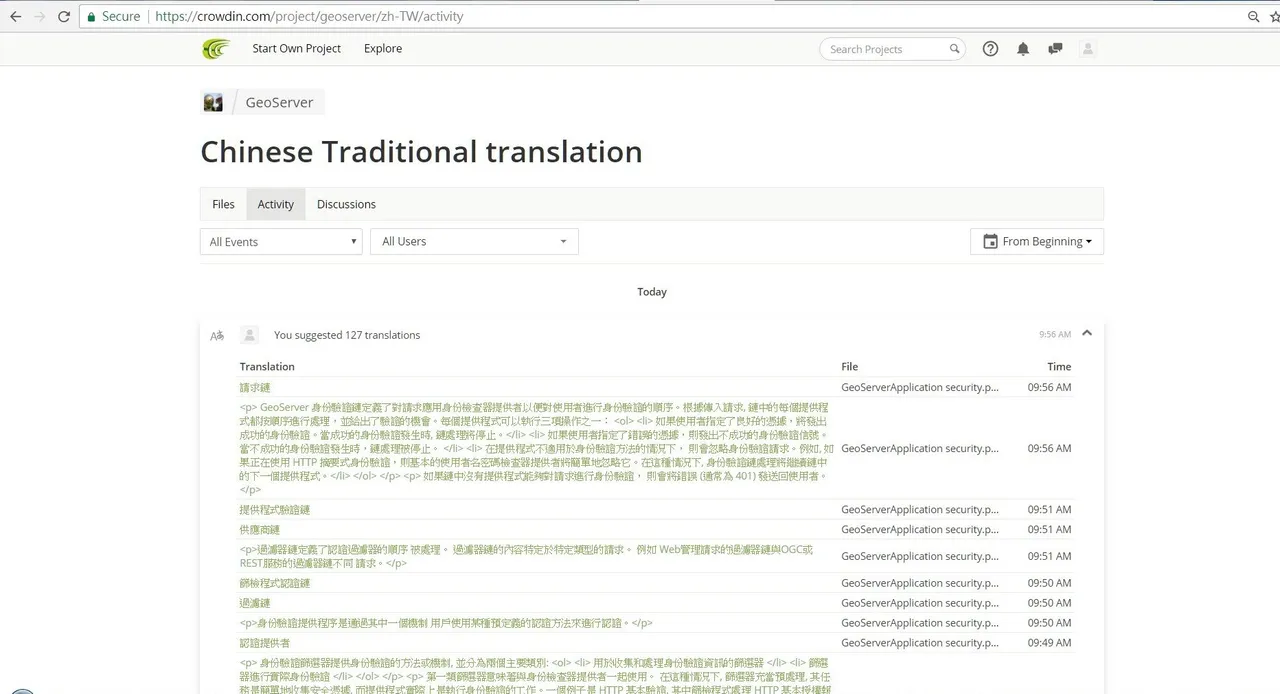Open notifications bell icon

[1023, 49]
